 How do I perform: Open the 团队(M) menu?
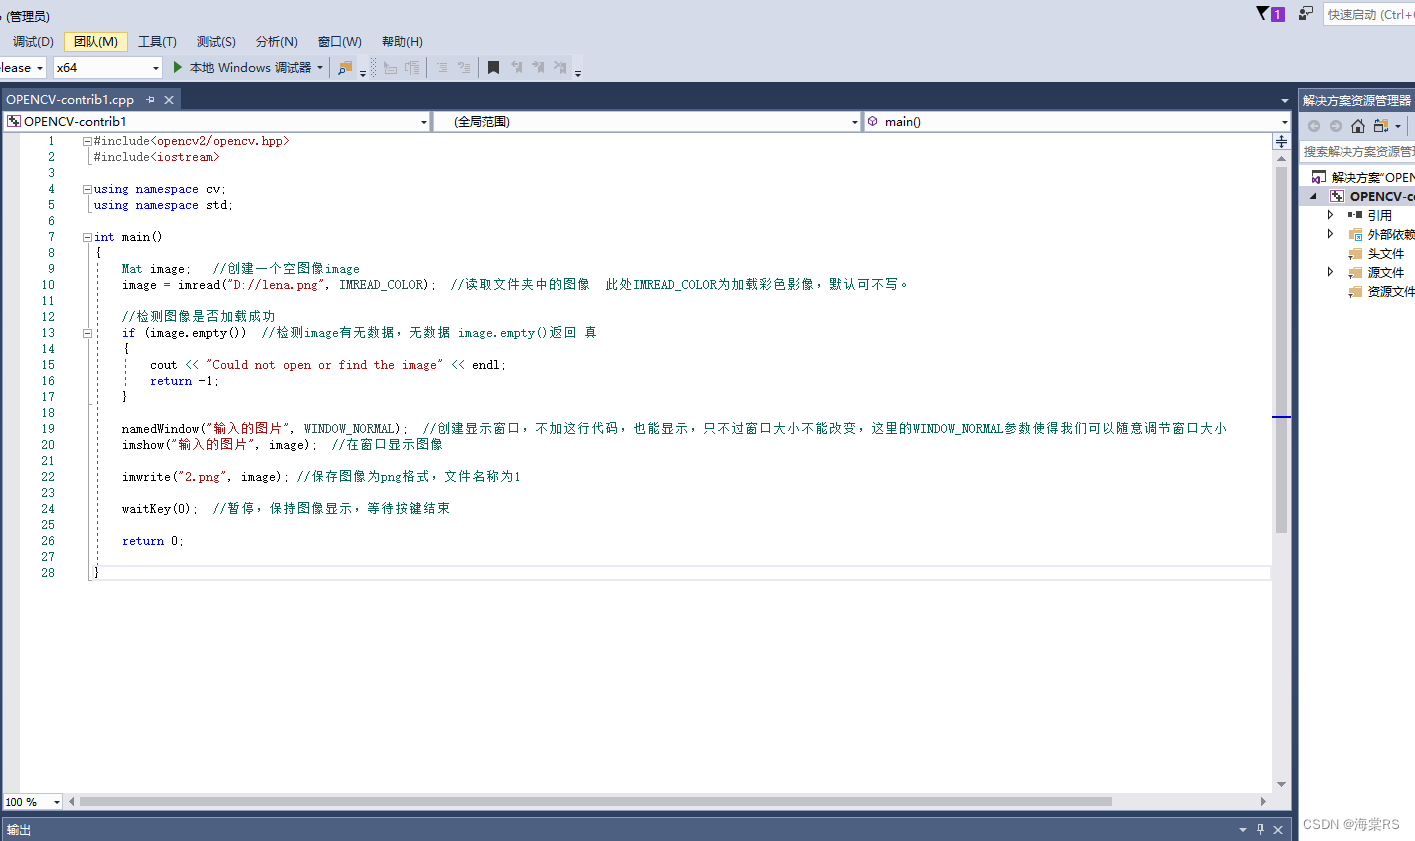[96, 41]
